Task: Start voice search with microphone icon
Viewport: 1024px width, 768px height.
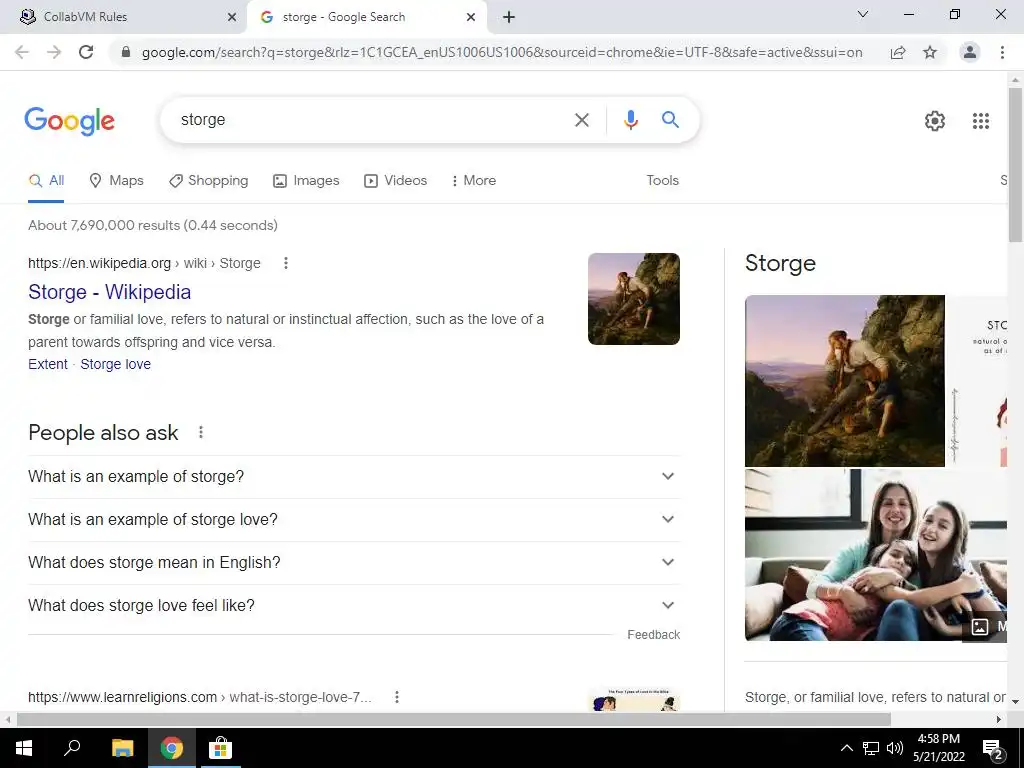Action: (x=630, y=120)
